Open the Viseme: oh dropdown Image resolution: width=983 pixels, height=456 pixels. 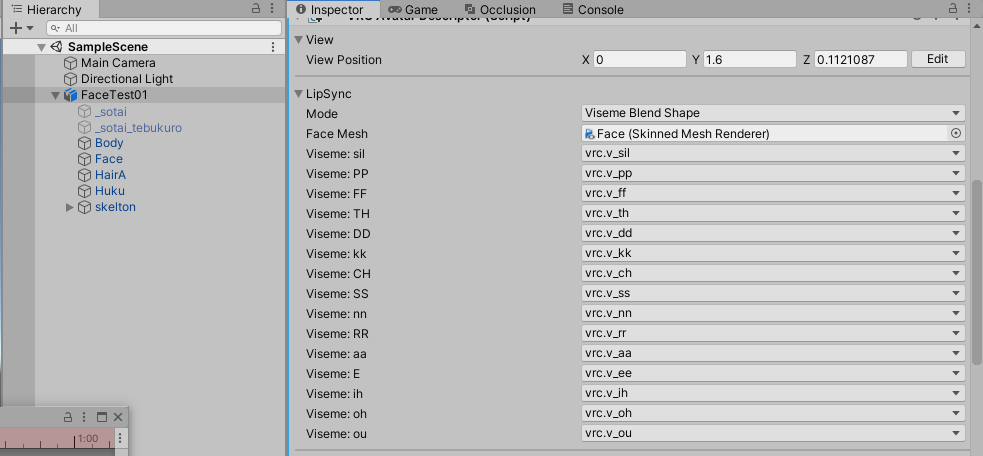point(773,413)
